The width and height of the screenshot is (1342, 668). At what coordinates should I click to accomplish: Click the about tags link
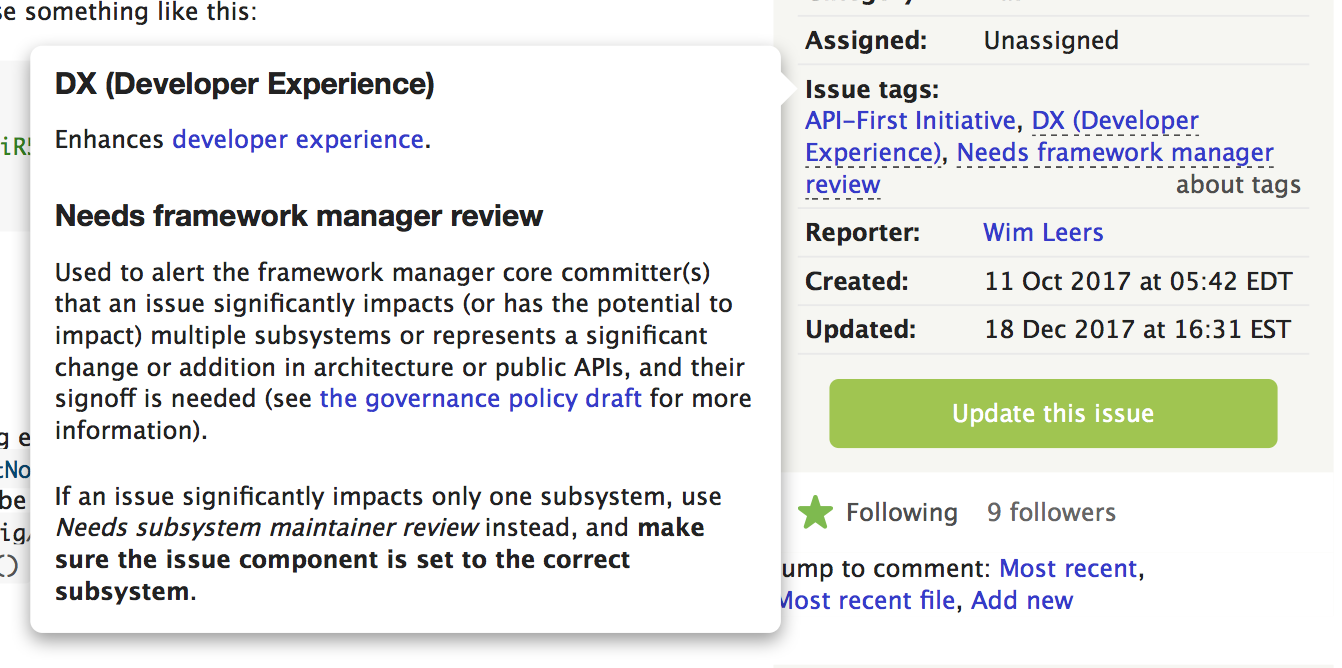coord(1238,185)
